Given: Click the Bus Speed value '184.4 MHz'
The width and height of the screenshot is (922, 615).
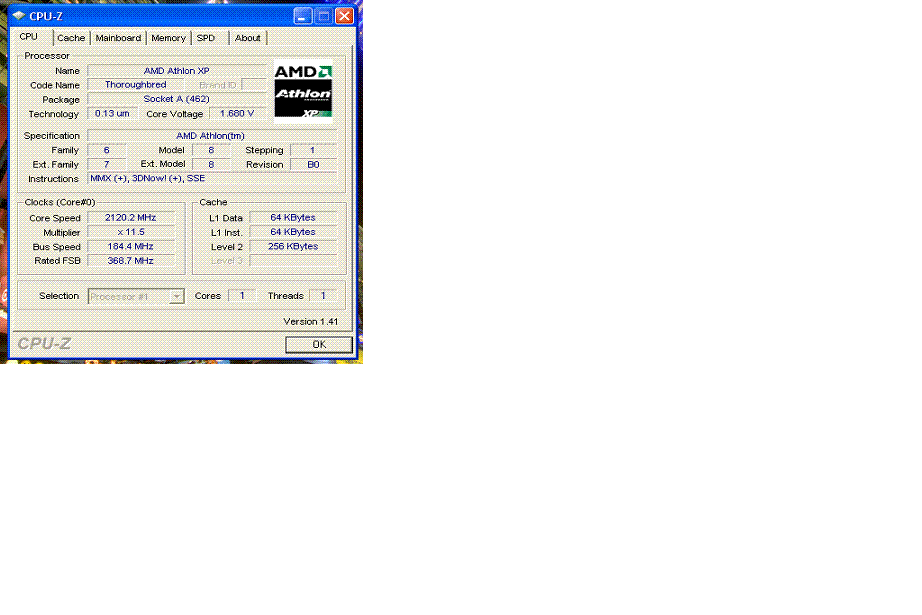Looking at the screenshot, I should click(131, 246).
